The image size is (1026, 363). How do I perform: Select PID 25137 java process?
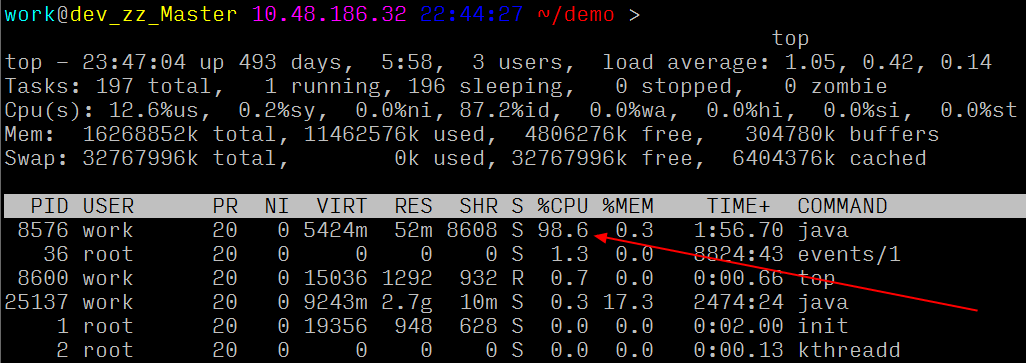click(x=37, y=302)
